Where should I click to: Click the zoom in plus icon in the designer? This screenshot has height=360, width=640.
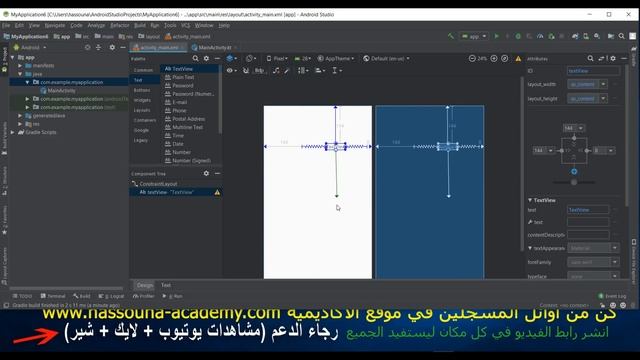tap(494, 58)
